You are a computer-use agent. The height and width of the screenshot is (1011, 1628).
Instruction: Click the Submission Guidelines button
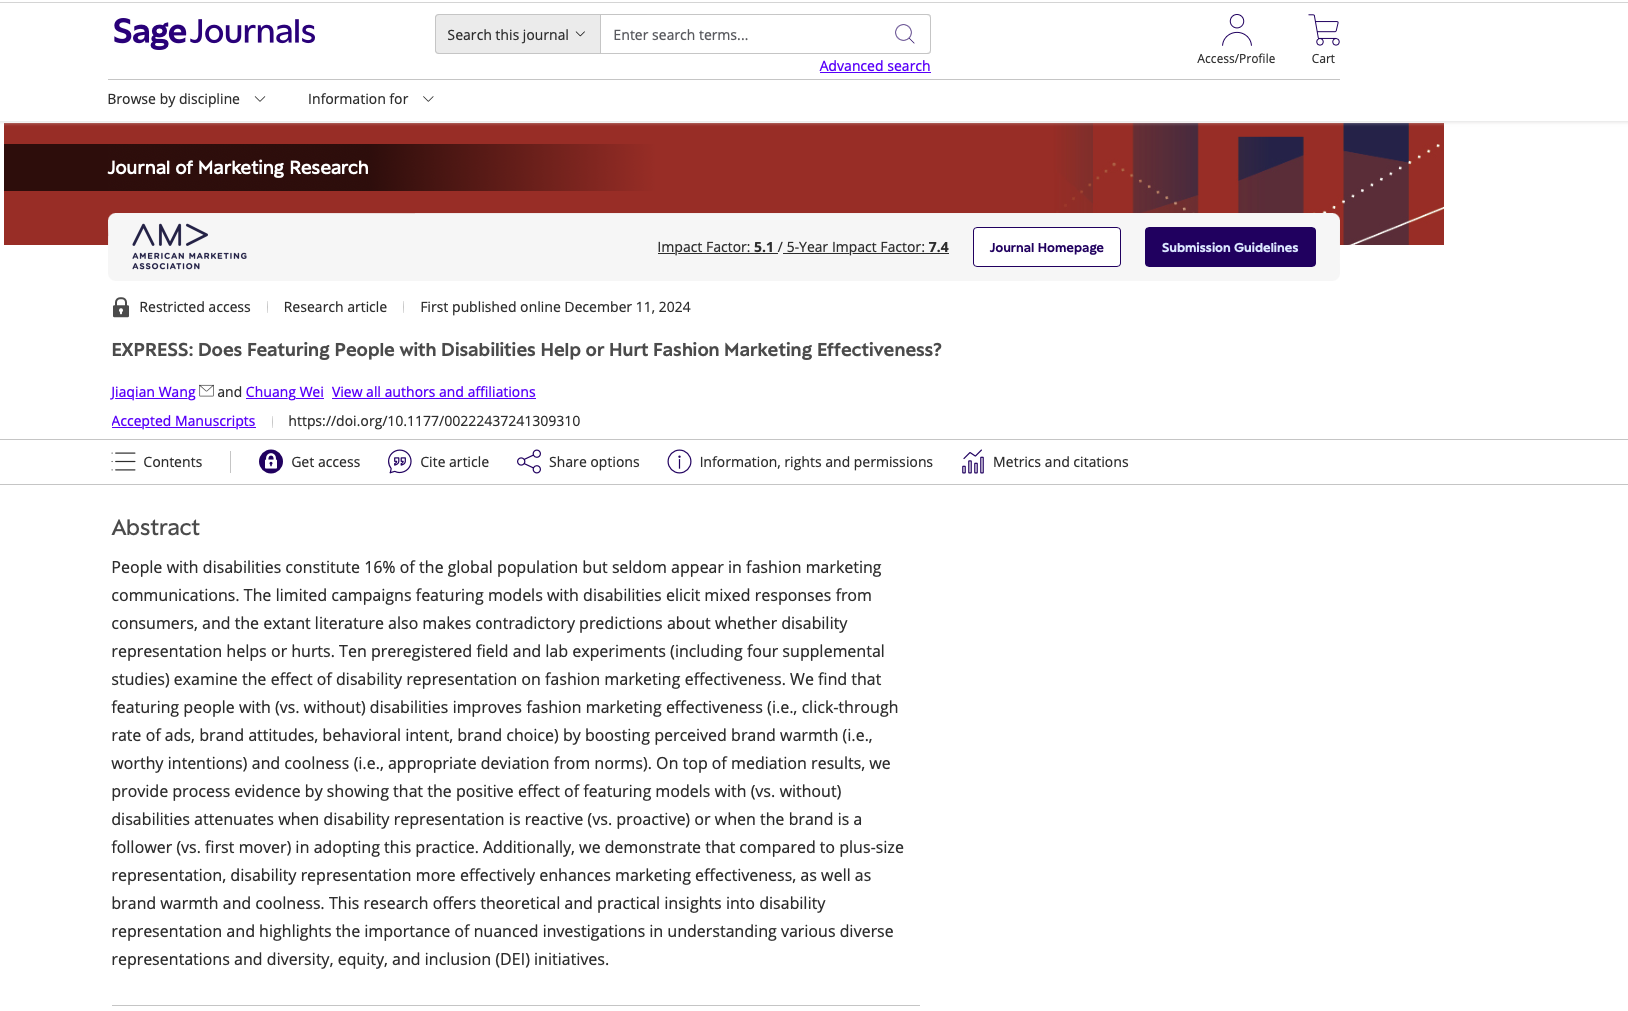click(1230, 246)
